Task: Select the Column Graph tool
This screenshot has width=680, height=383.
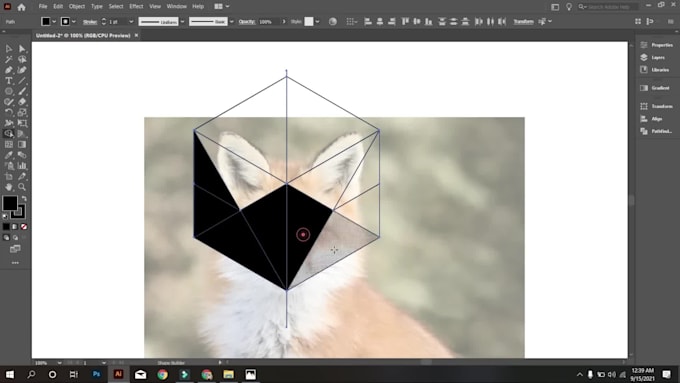Action: pyautogui.click(x=22, y=166)
